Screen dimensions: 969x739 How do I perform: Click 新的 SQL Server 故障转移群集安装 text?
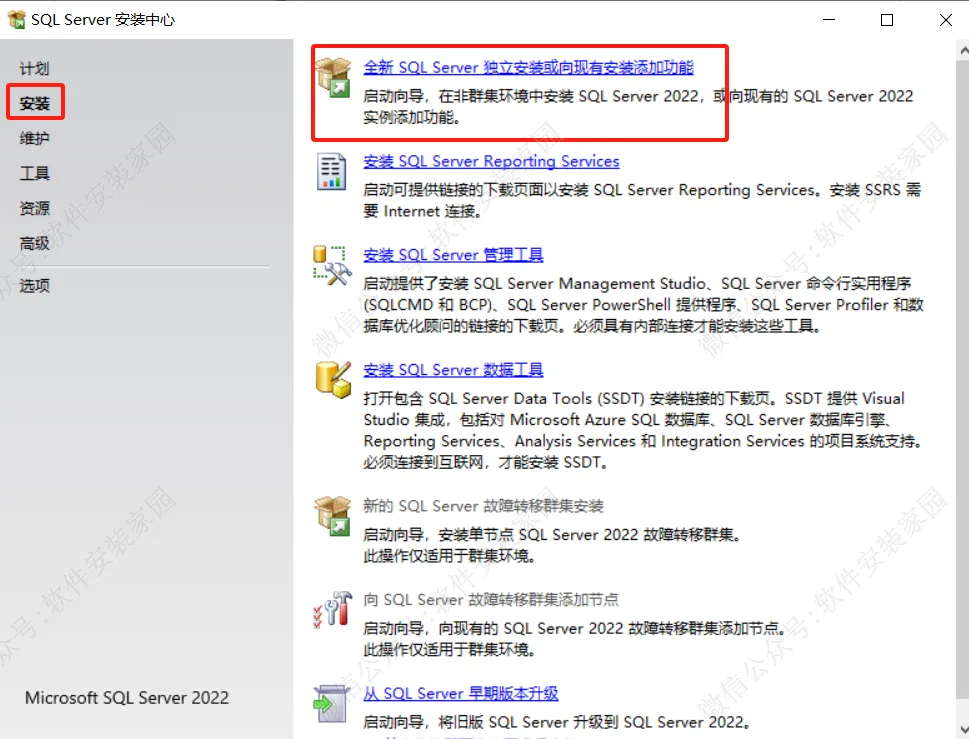click(483, 506)
